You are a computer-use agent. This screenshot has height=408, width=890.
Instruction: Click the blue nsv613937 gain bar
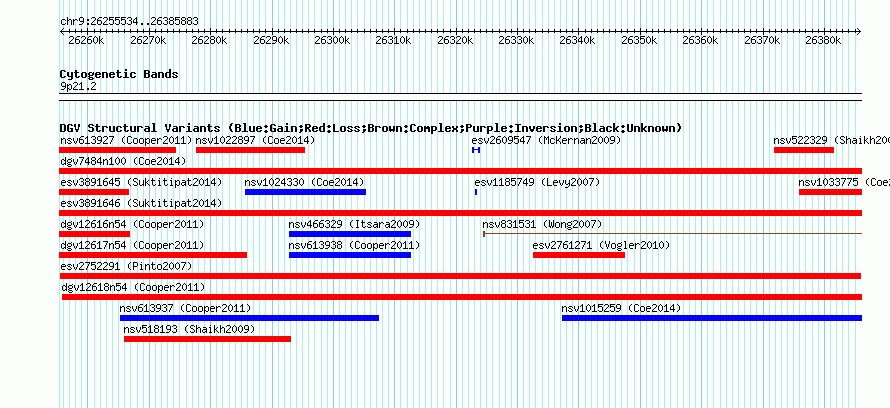249,318
